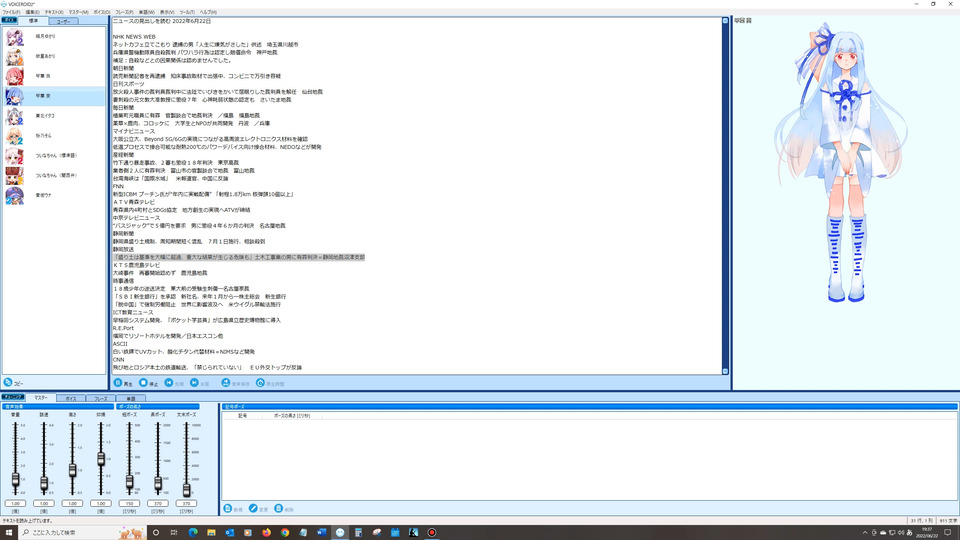Open the マスター menu
Viewport: 960px width, 540px height.
[x=78, y=12]
